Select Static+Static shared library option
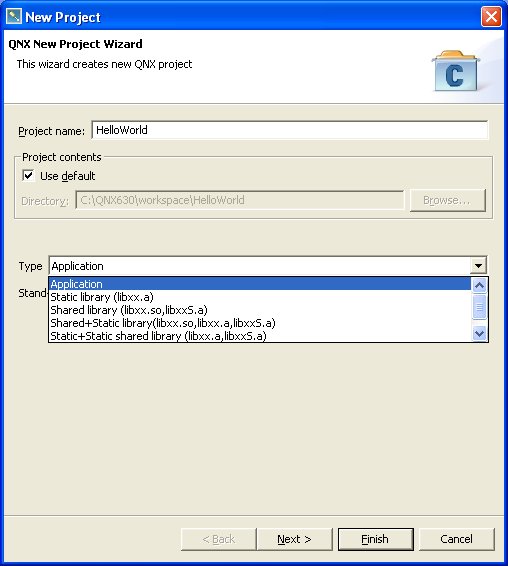 click(x=260, y=336)
